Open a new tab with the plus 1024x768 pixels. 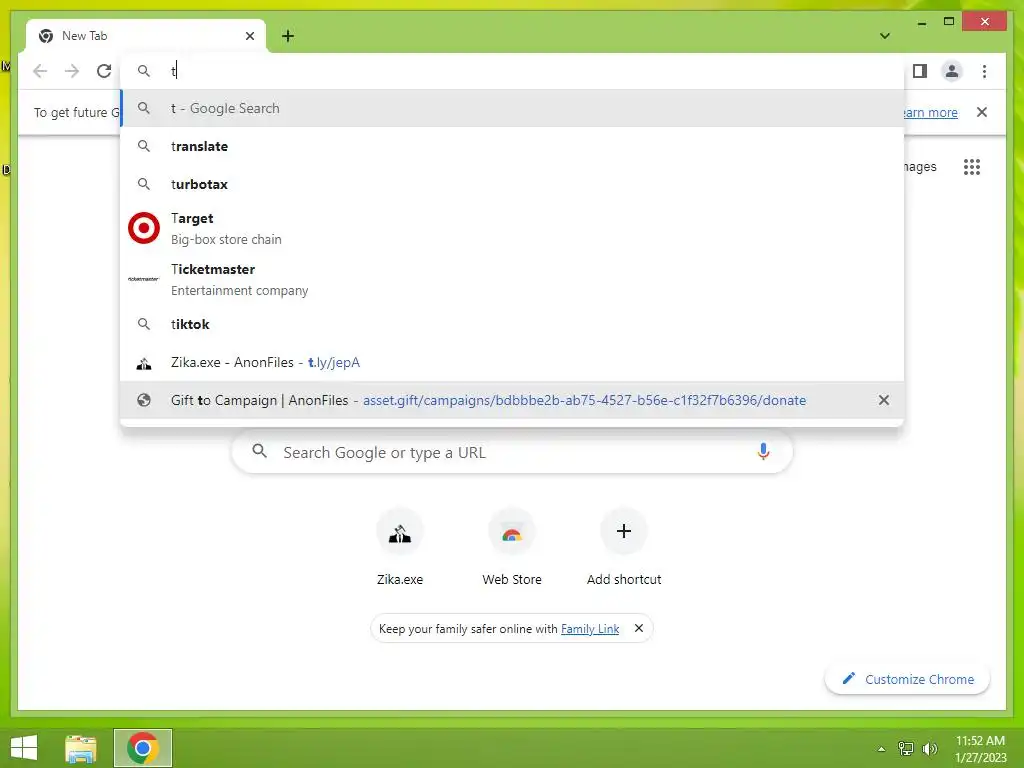coord(288,36)
